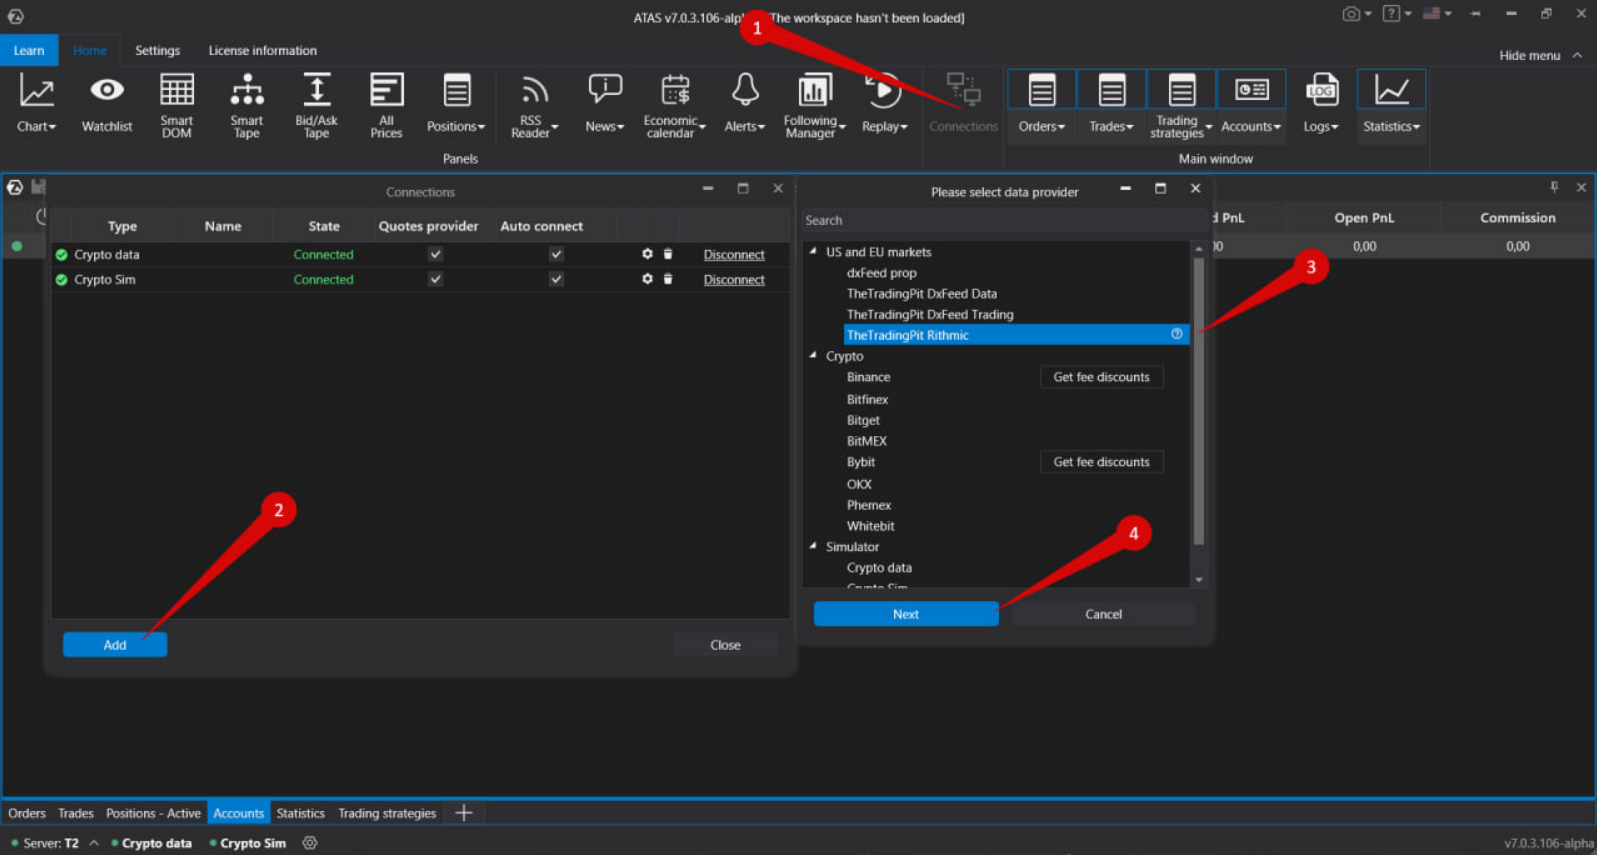Toggle Auto connect for Crypto Sim
Screen dimensions: 1597x855
pos(556,279)
